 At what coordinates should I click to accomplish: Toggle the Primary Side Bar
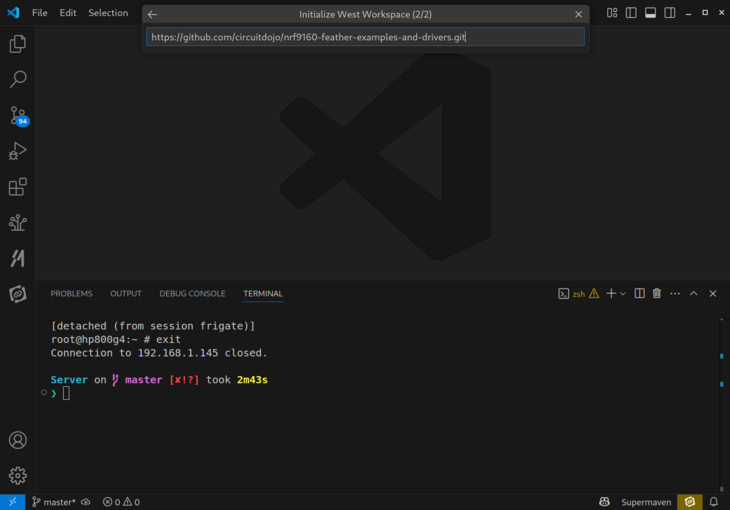631,13
